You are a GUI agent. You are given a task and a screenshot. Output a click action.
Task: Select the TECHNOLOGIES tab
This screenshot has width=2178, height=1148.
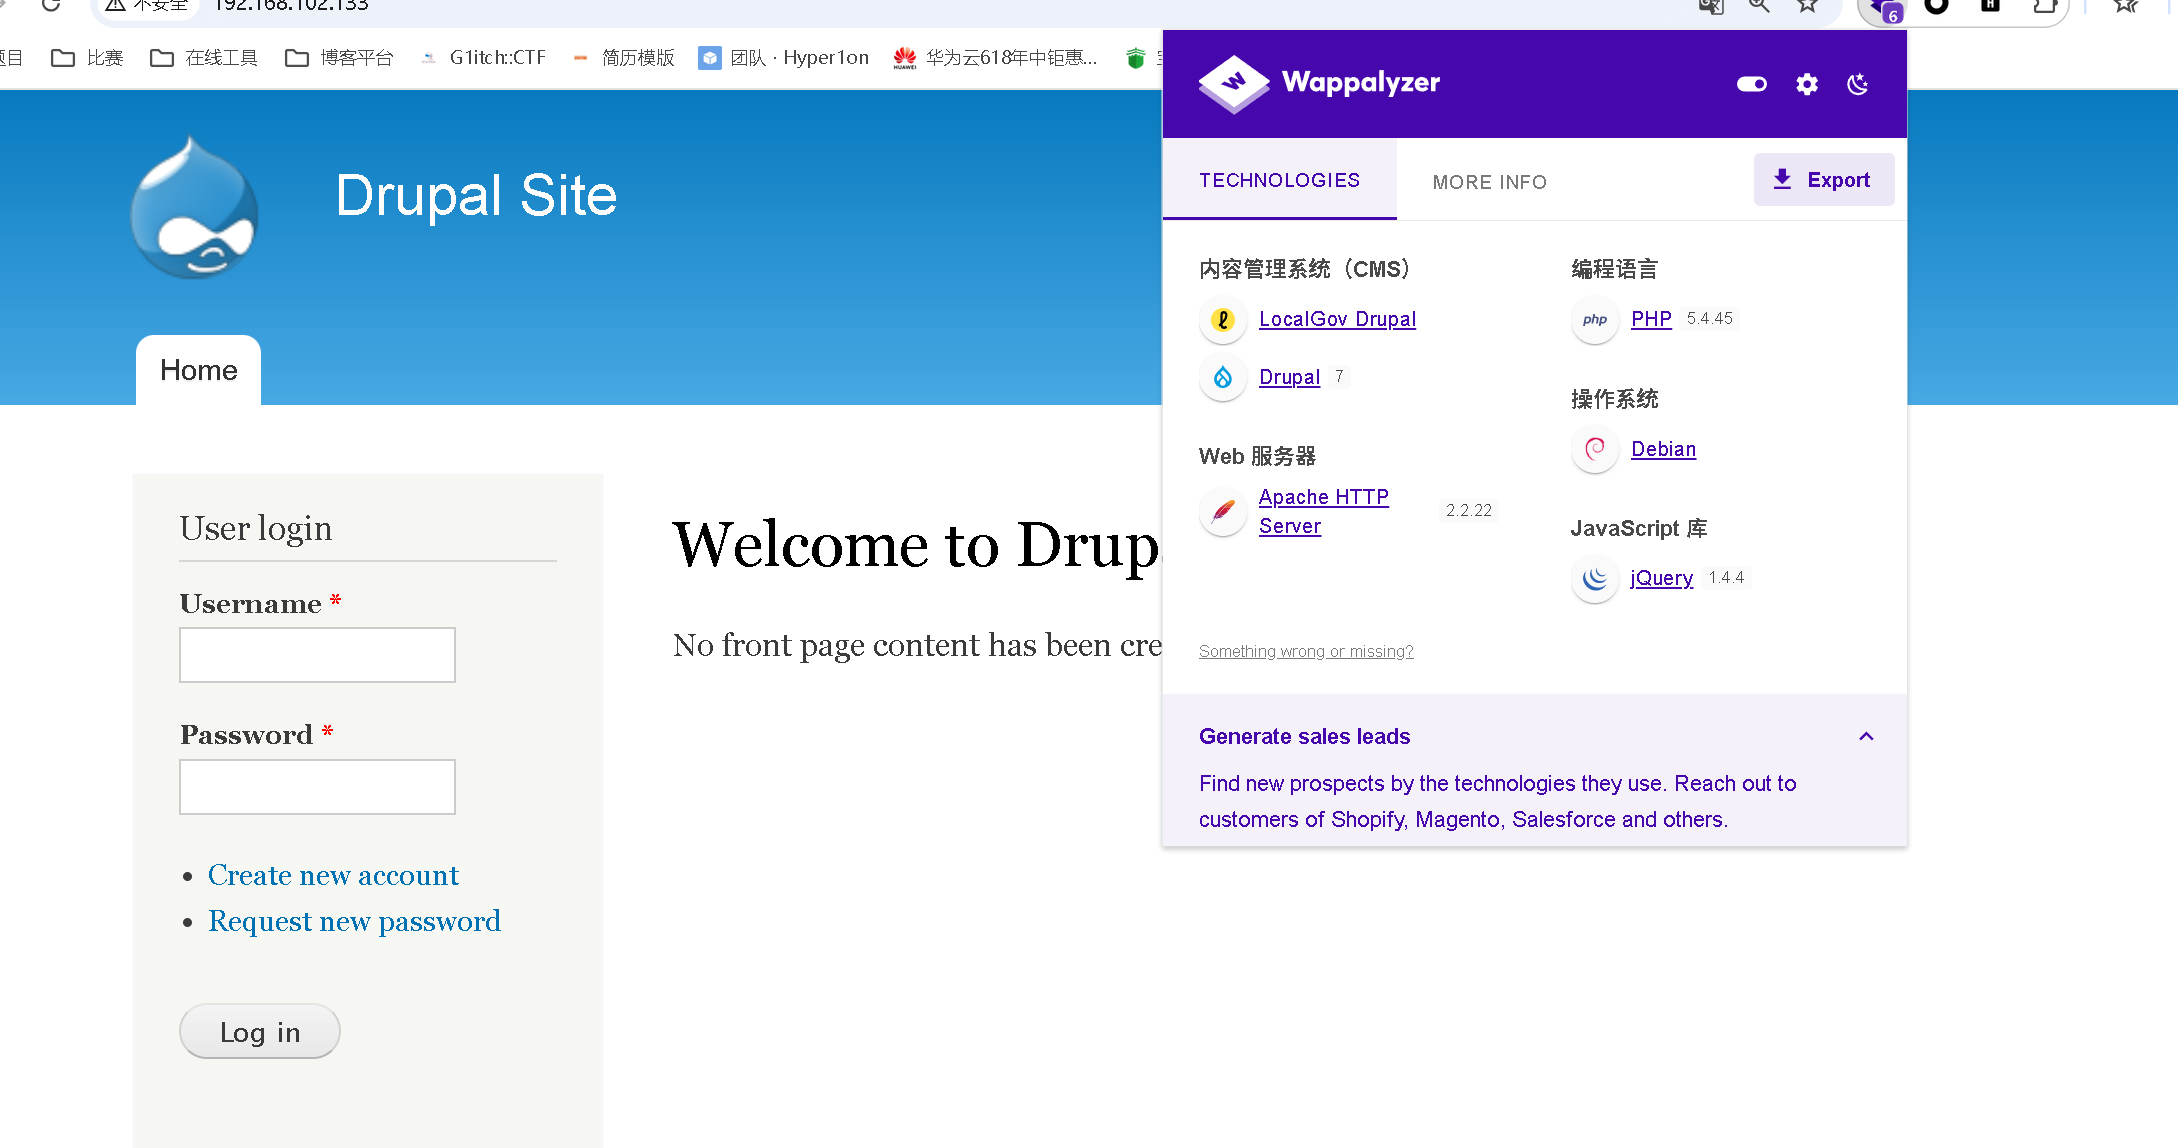pyautogui.click(x=1279, y=180)
